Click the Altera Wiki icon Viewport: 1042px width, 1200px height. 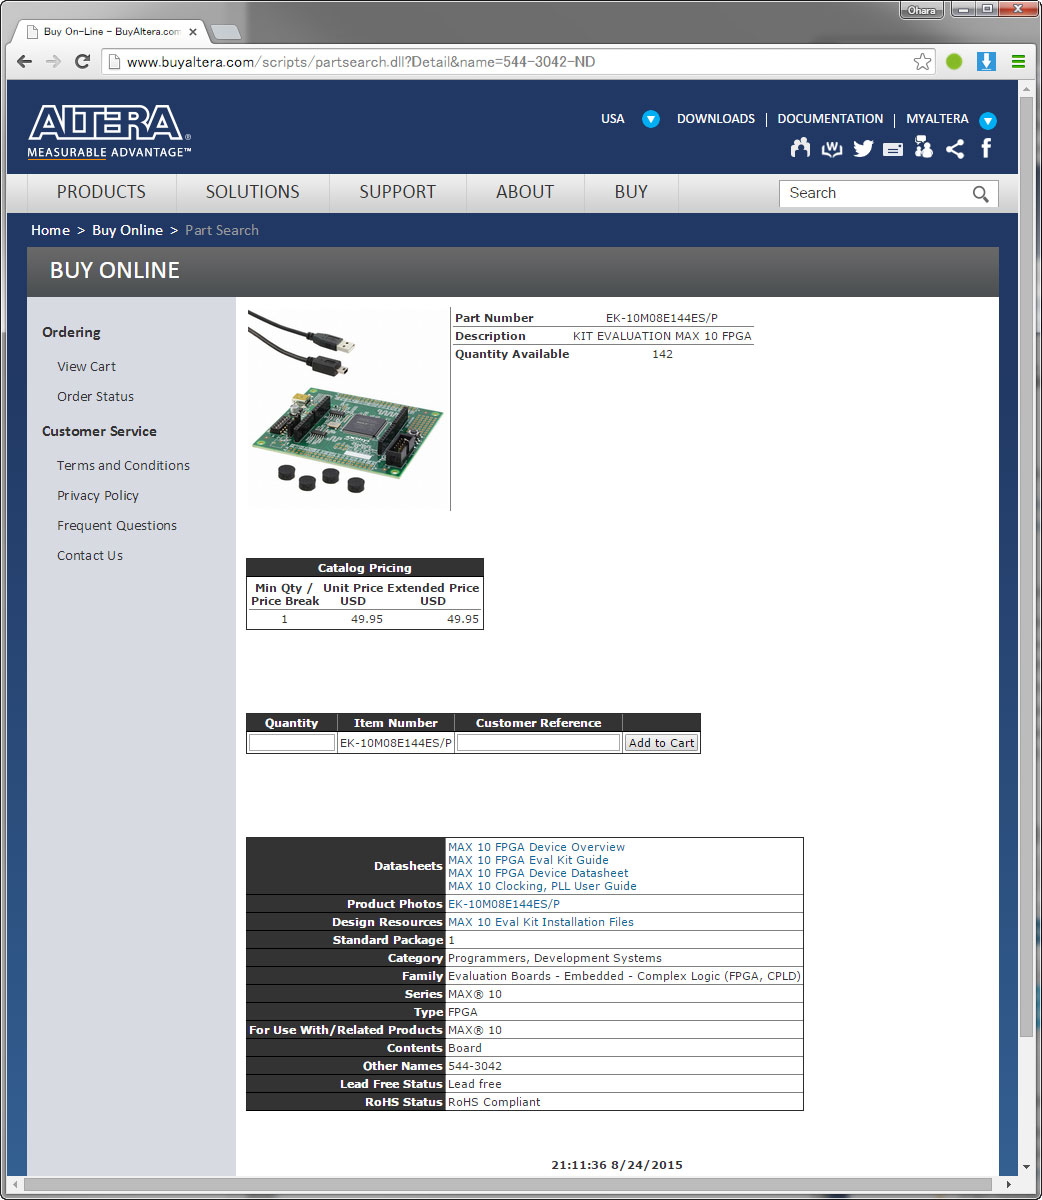tap(831, 147)
